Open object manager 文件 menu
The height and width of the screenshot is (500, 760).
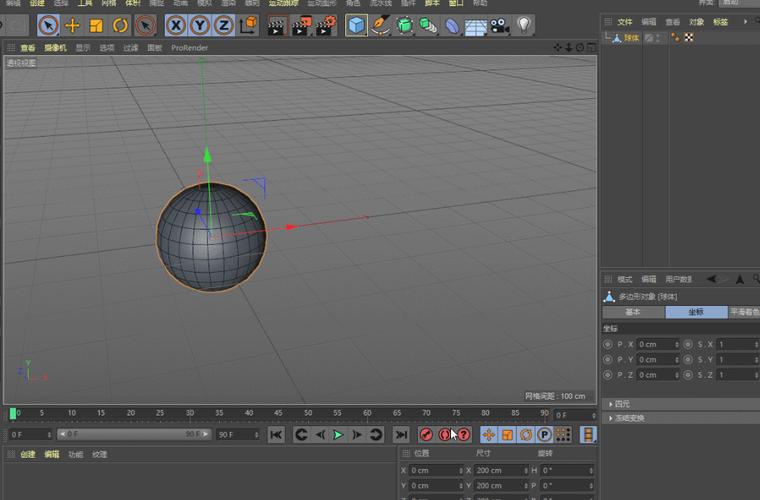(x=625, y=22)
